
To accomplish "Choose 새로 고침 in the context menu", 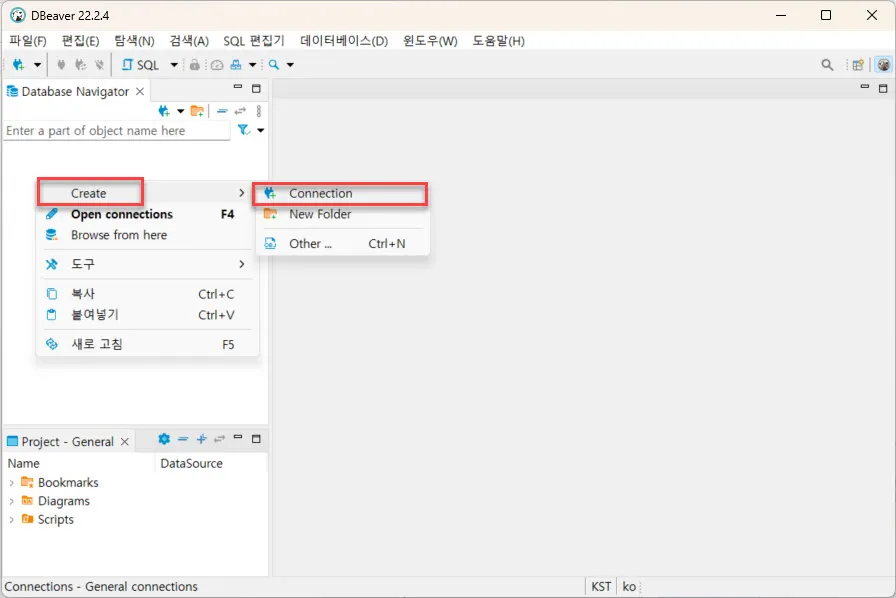I will [100, 343].
